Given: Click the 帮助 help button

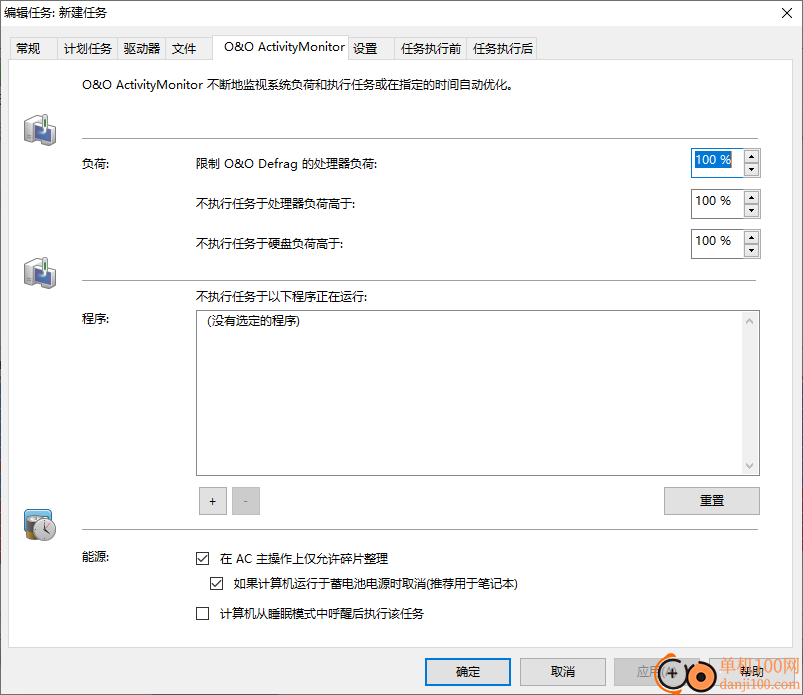Looking at the screenshot, I should point(751,671).
